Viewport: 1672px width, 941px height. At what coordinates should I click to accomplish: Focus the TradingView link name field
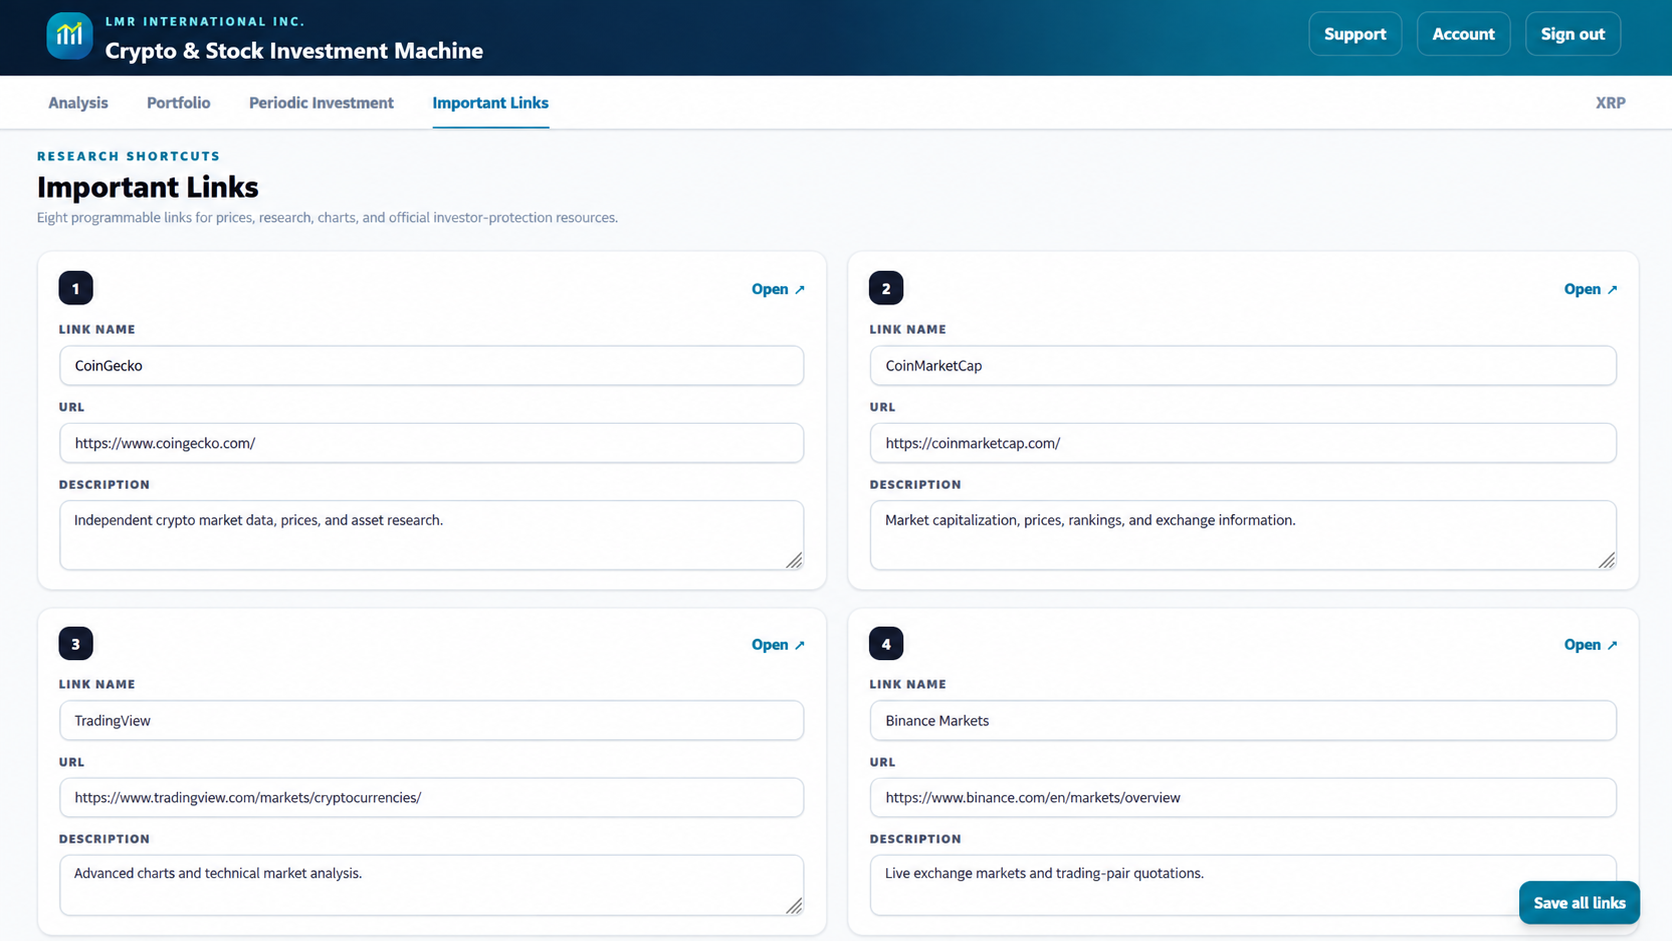pos(431,721)
